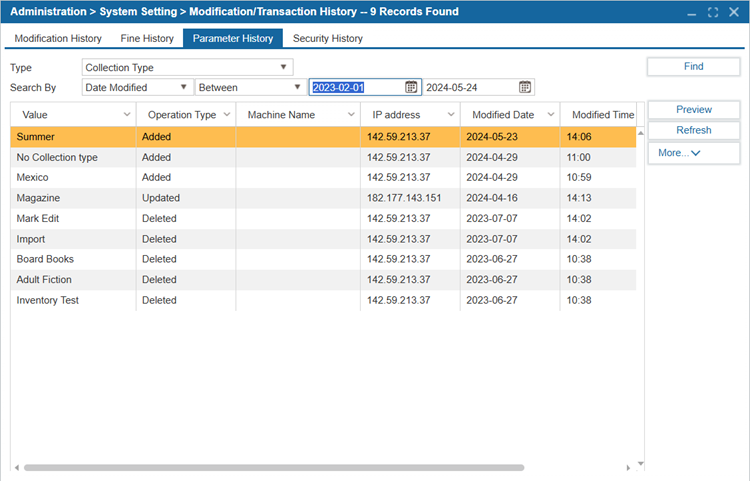Expand the Between condition dropdown

[x=297, y=87]
